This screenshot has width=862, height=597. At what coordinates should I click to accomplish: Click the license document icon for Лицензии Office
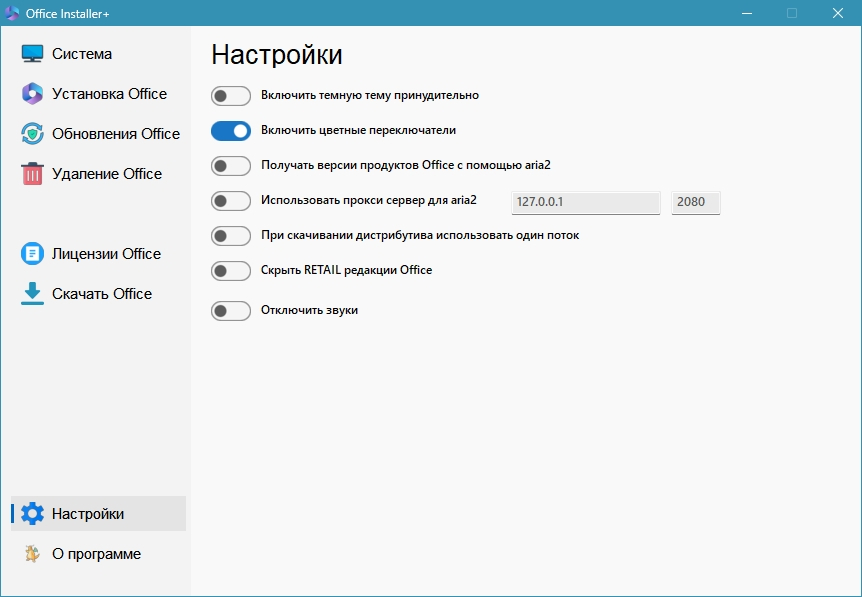click(32, 254)
